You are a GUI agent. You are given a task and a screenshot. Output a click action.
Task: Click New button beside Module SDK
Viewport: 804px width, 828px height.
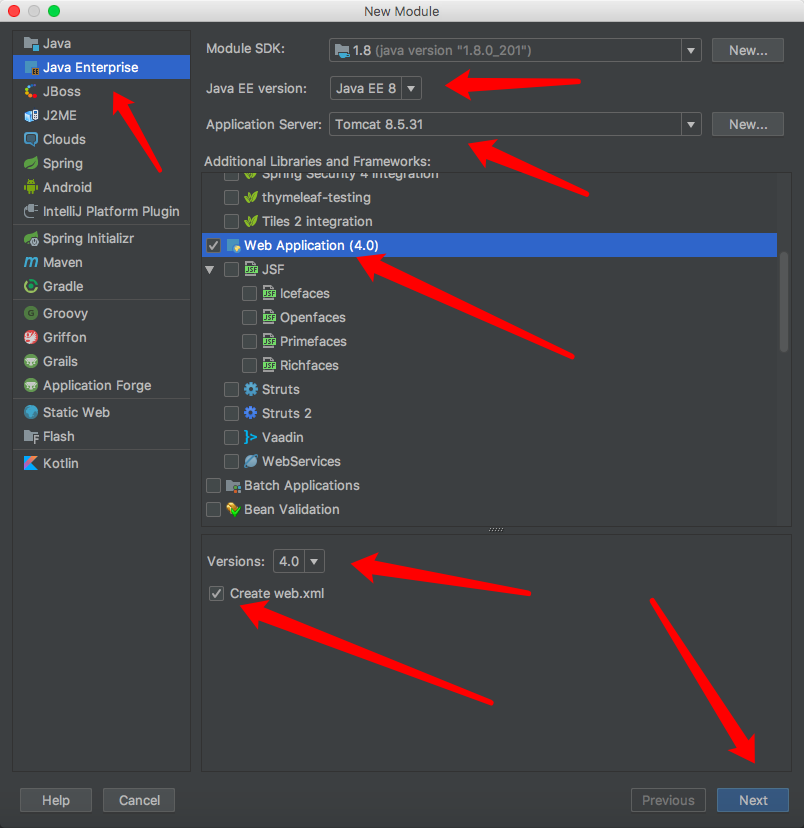click(748, 51)
